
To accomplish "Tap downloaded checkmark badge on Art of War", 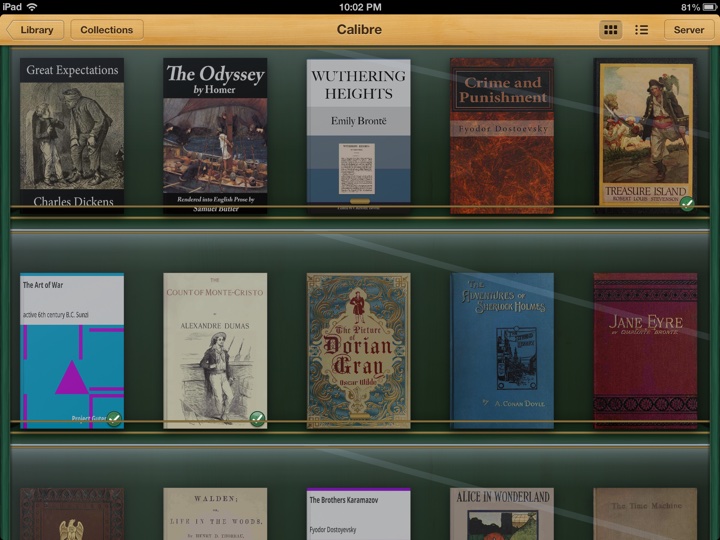I will [114, 419].
